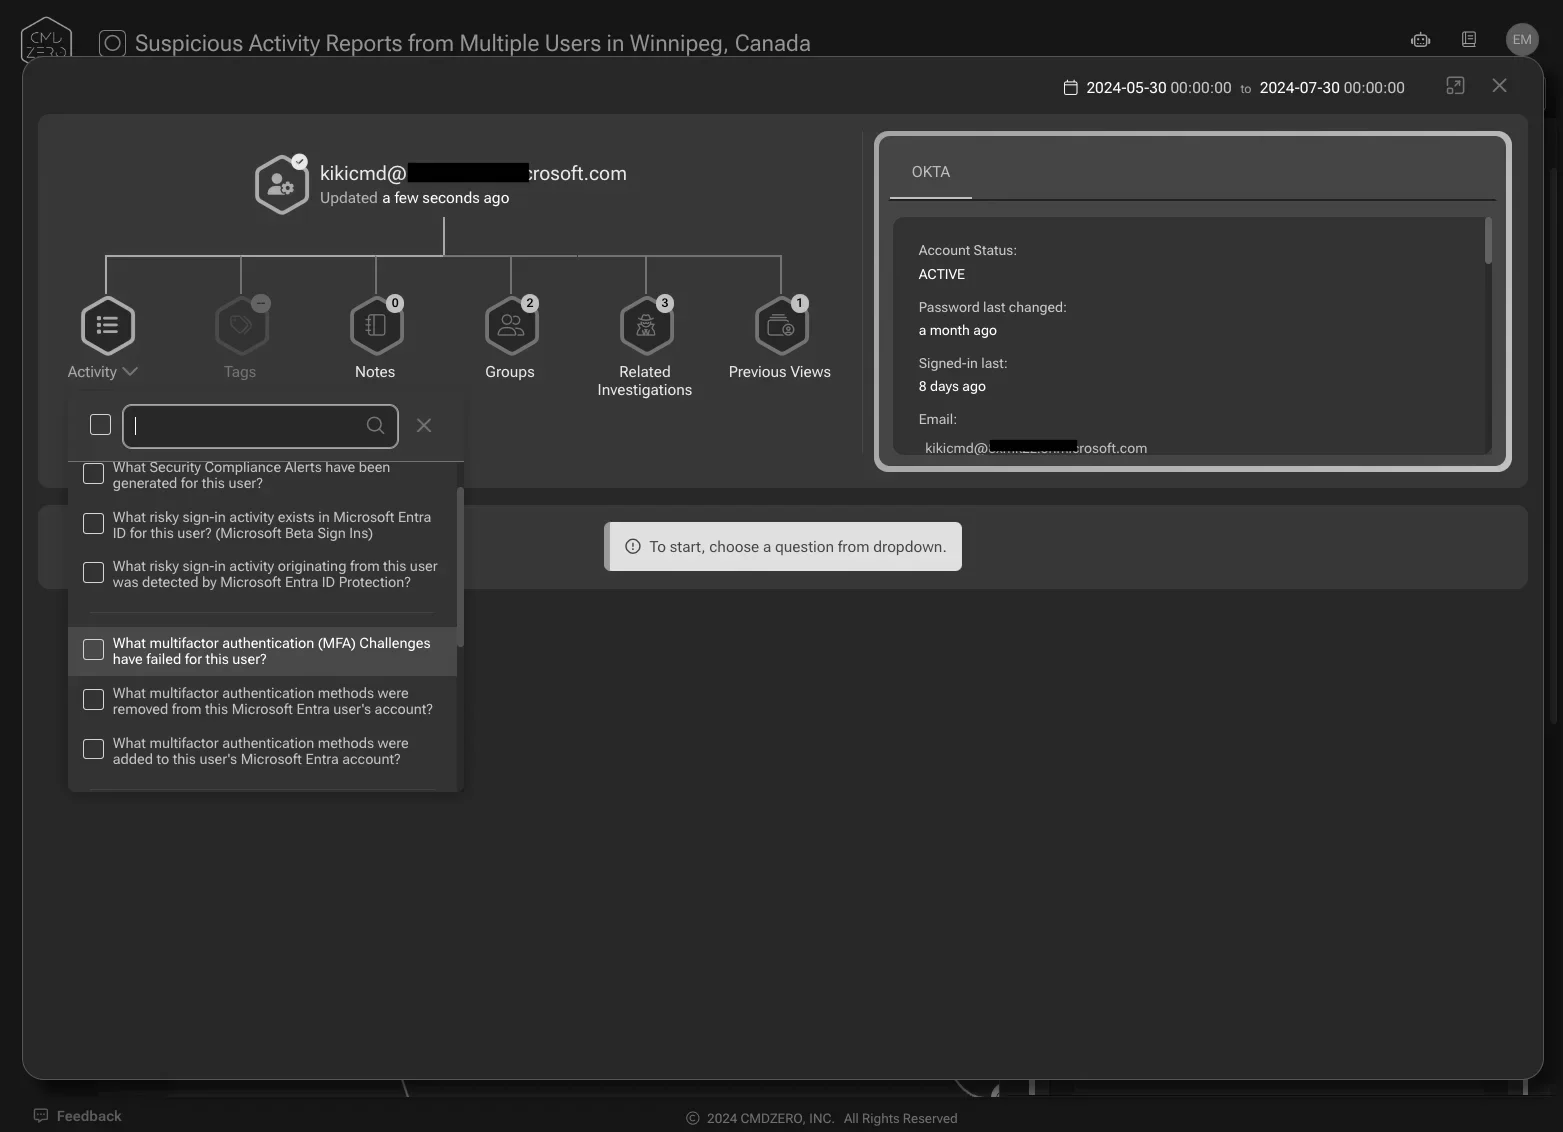Click the Suspicious Activity Reports title
Screen dimensions: 1563x1132
pyautogui.click(x=473, y=43)
